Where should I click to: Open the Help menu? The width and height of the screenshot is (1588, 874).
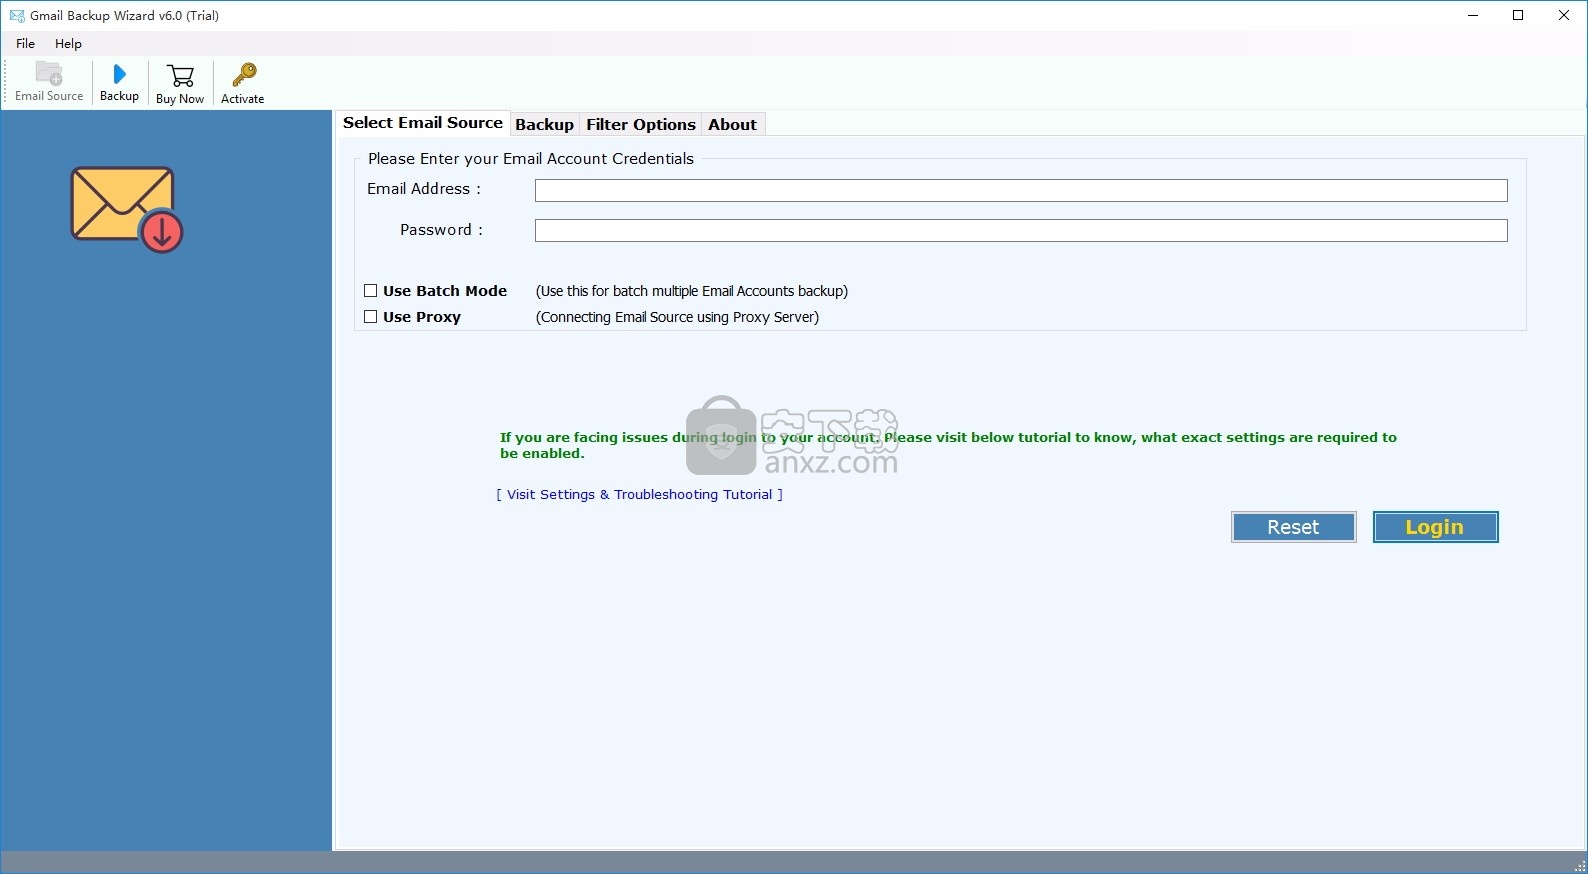click(x=69, y=44)
